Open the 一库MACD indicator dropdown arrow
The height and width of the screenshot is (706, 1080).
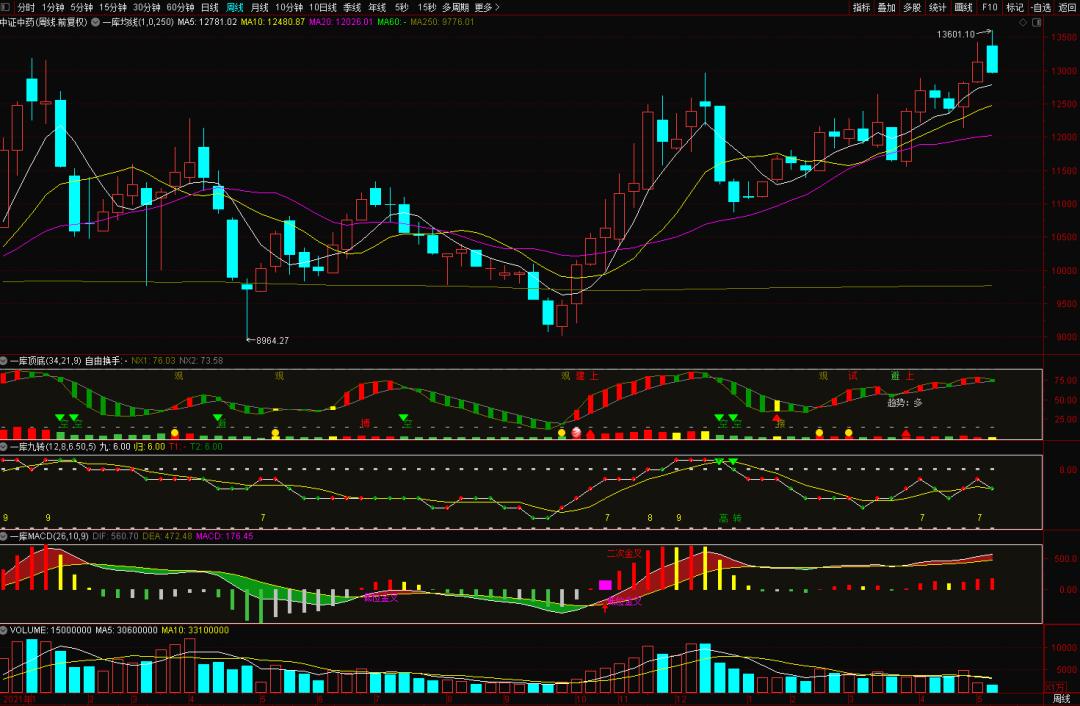point(4,536)
